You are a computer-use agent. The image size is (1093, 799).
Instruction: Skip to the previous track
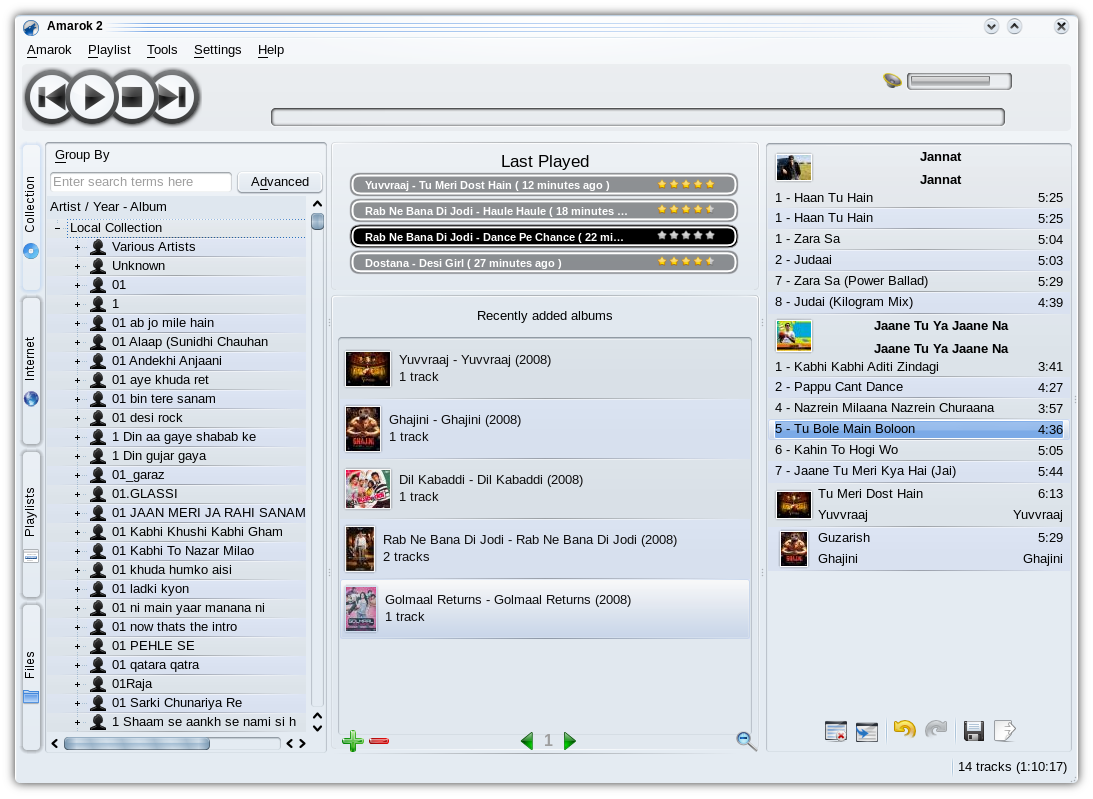(x=51, y=98)
